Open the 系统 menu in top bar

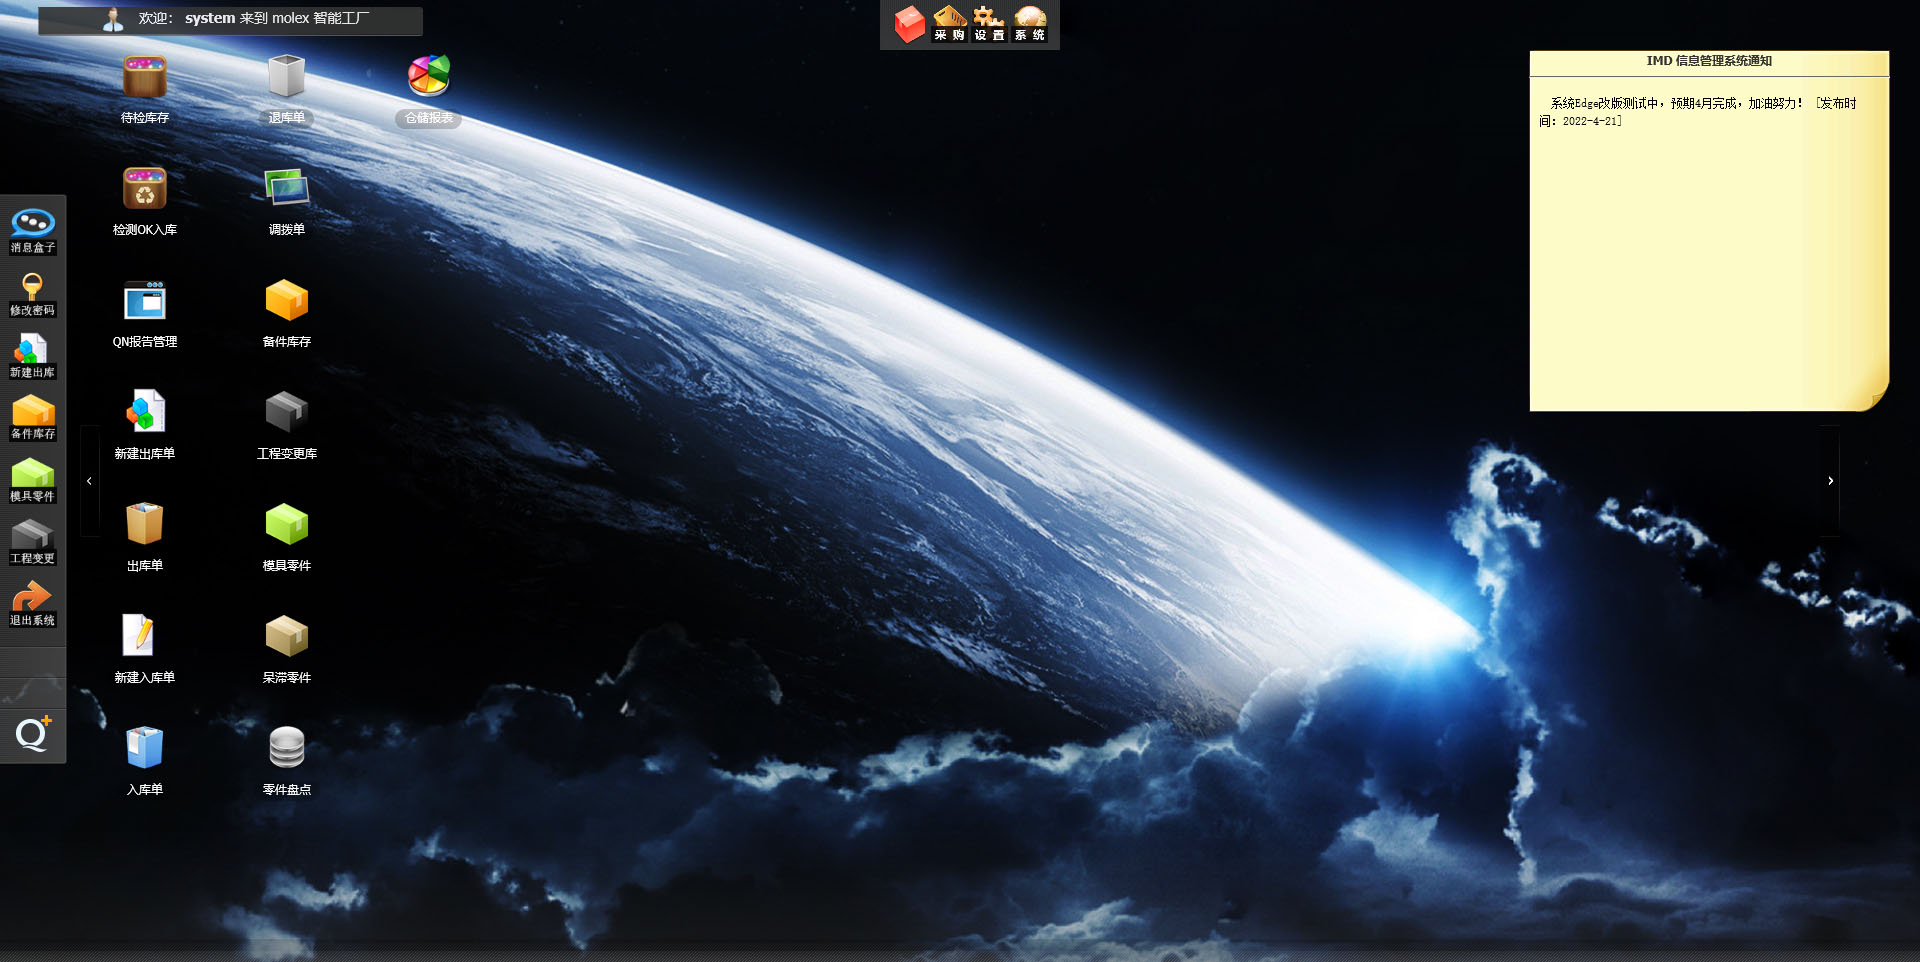tap(1030, 24)
